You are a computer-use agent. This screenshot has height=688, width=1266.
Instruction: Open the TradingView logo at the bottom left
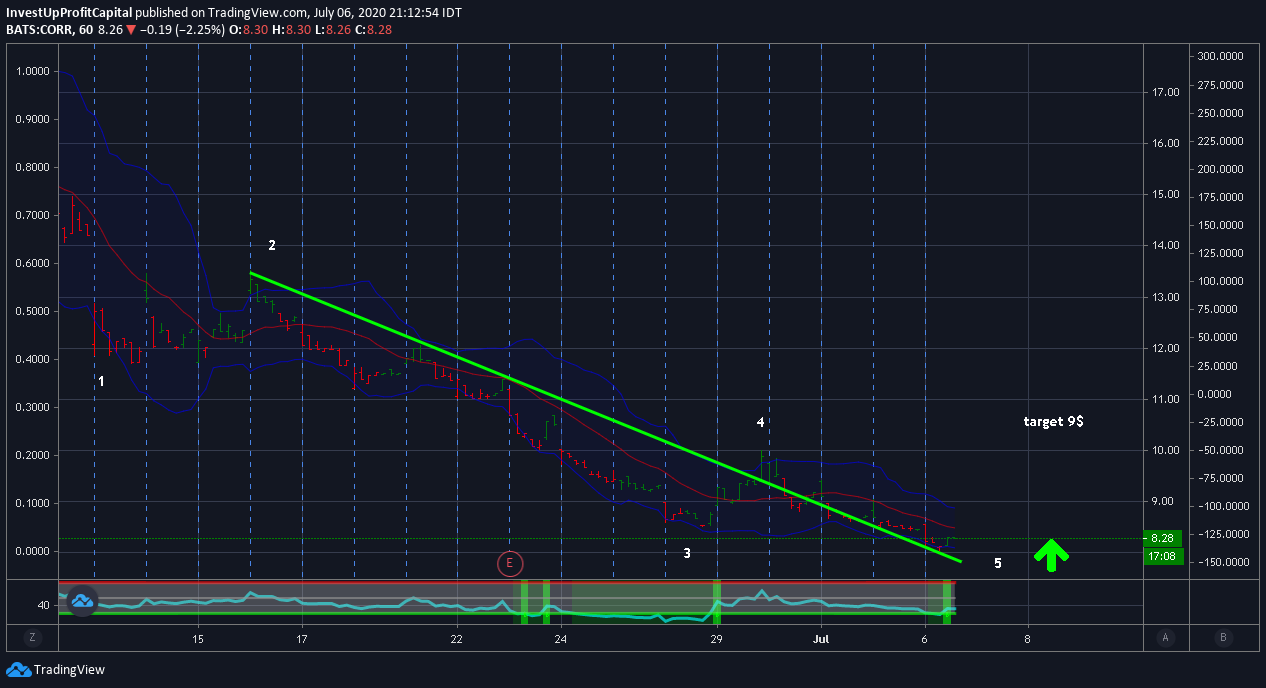pos(56,670)
